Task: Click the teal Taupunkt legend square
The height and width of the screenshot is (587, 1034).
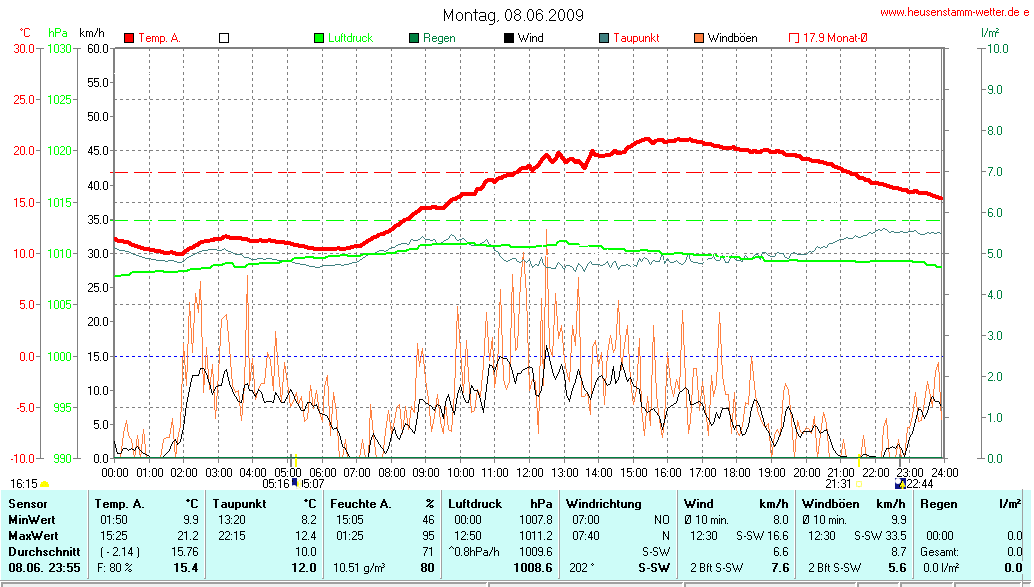Action: click(604, 38)
